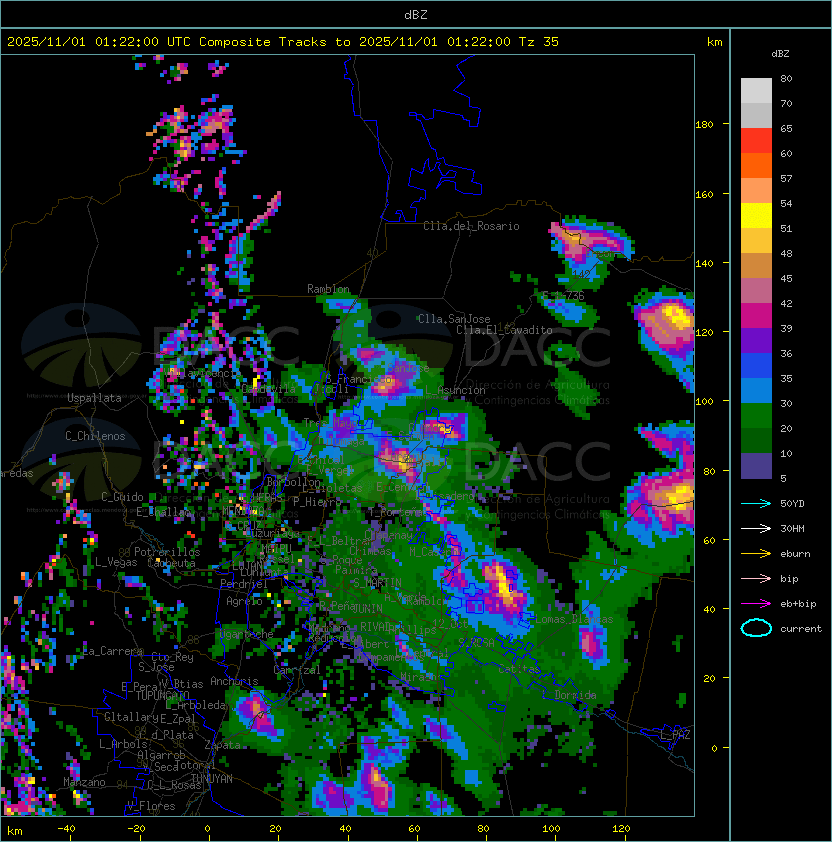This screenshot has width=832, height=842.
Task: Click the 'Clla.SanJose' map label
Action: (454, 319)
